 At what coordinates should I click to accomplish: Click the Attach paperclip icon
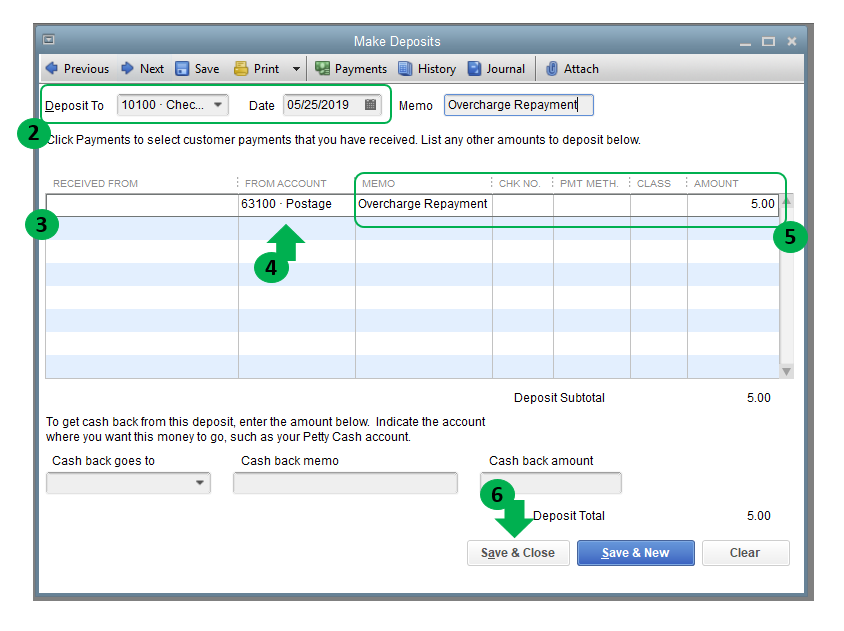551,69
